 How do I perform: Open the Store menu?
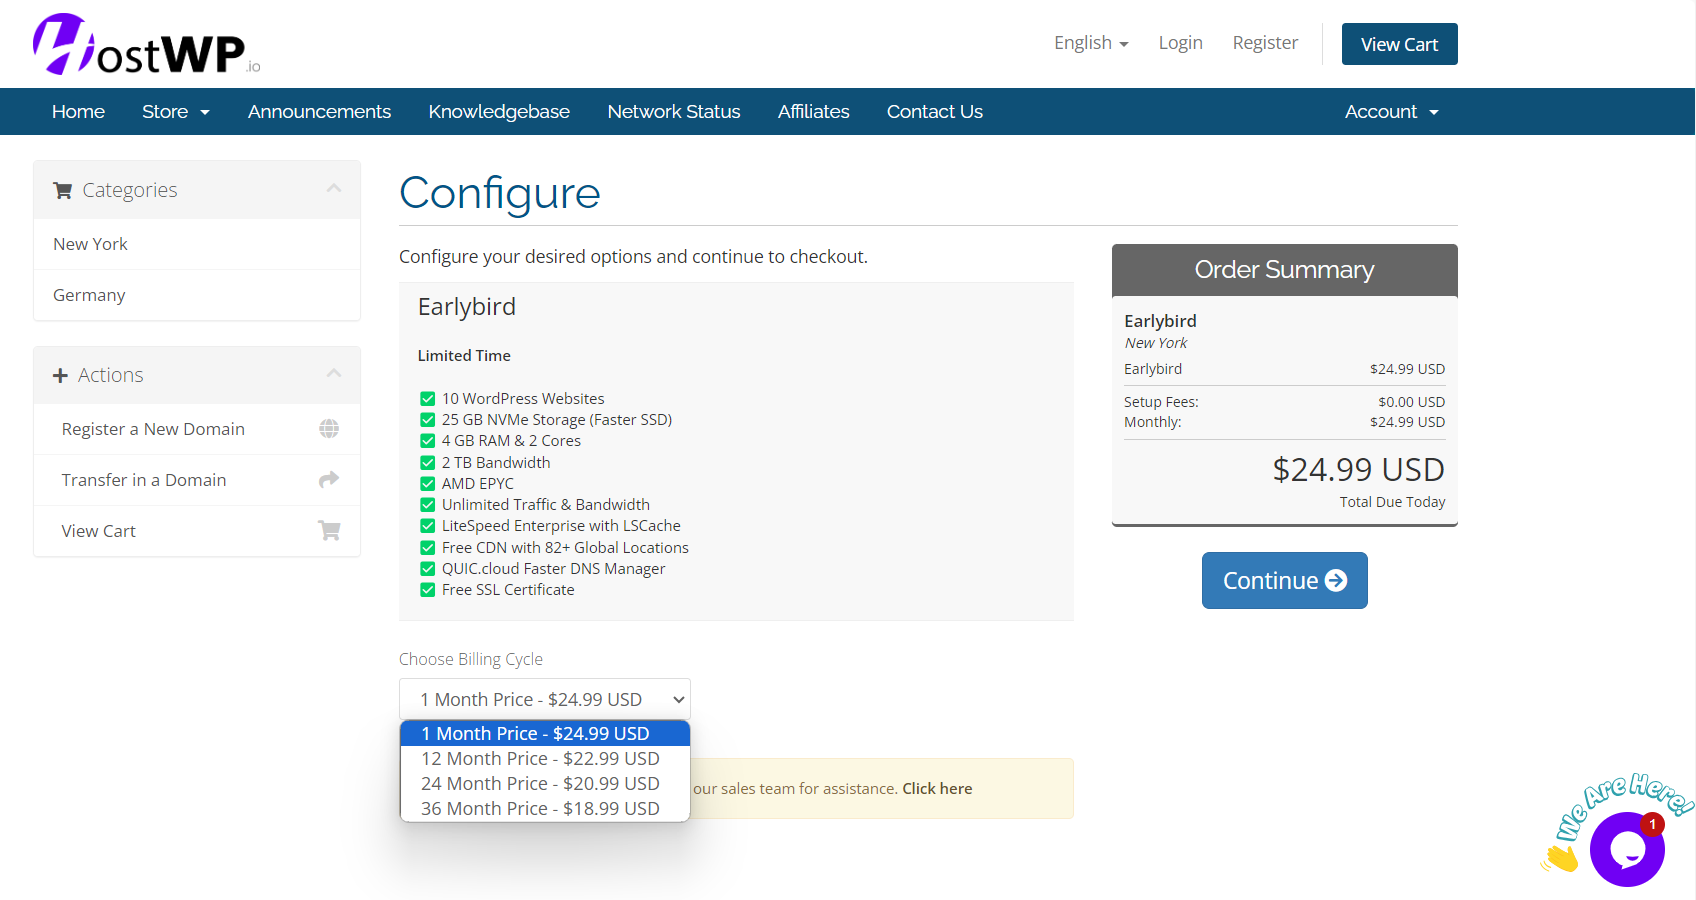click(175, 111)
